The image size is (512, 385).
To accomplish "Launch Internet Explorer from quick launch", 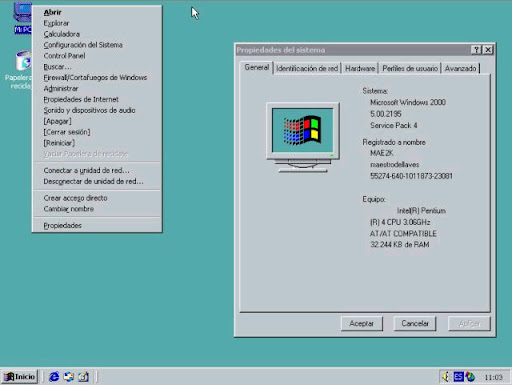I will pos(54,377).
